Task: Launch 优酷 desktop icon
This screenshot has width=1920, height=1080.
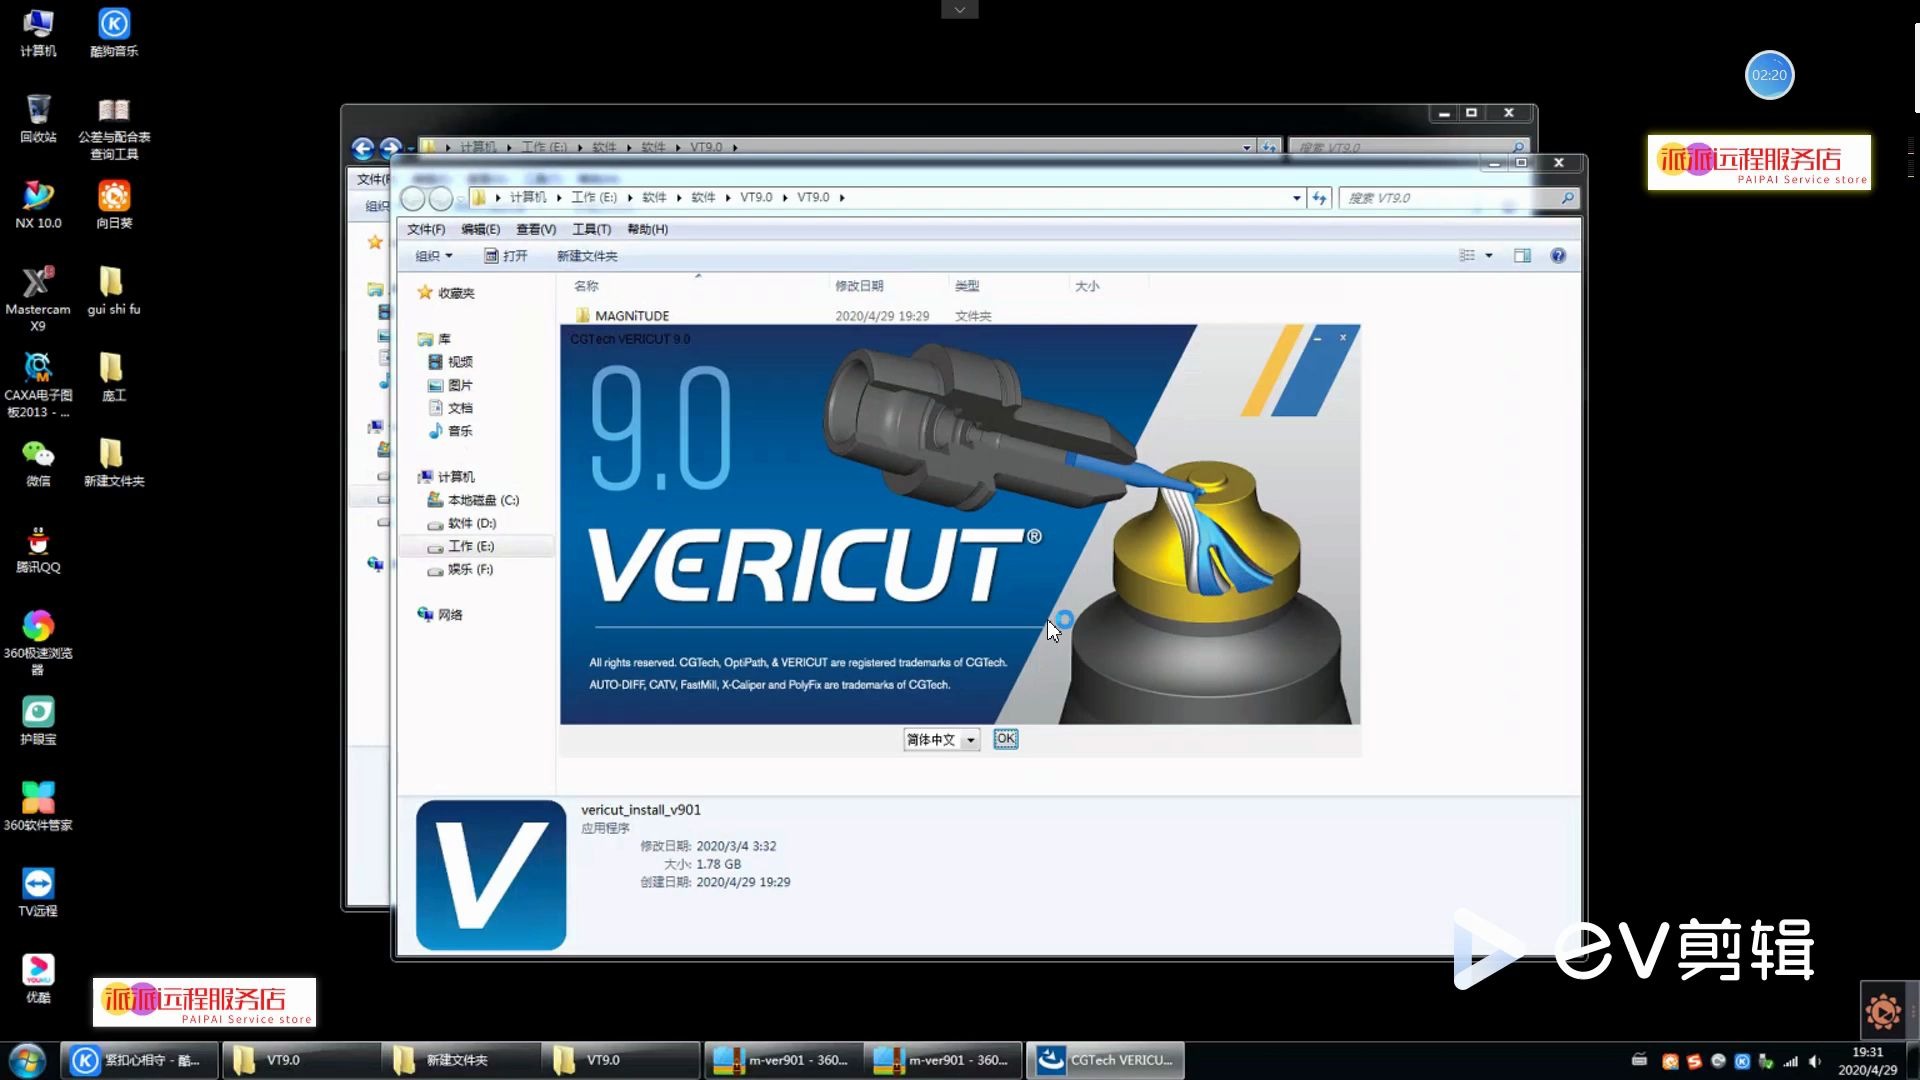Action: point(38,978)
